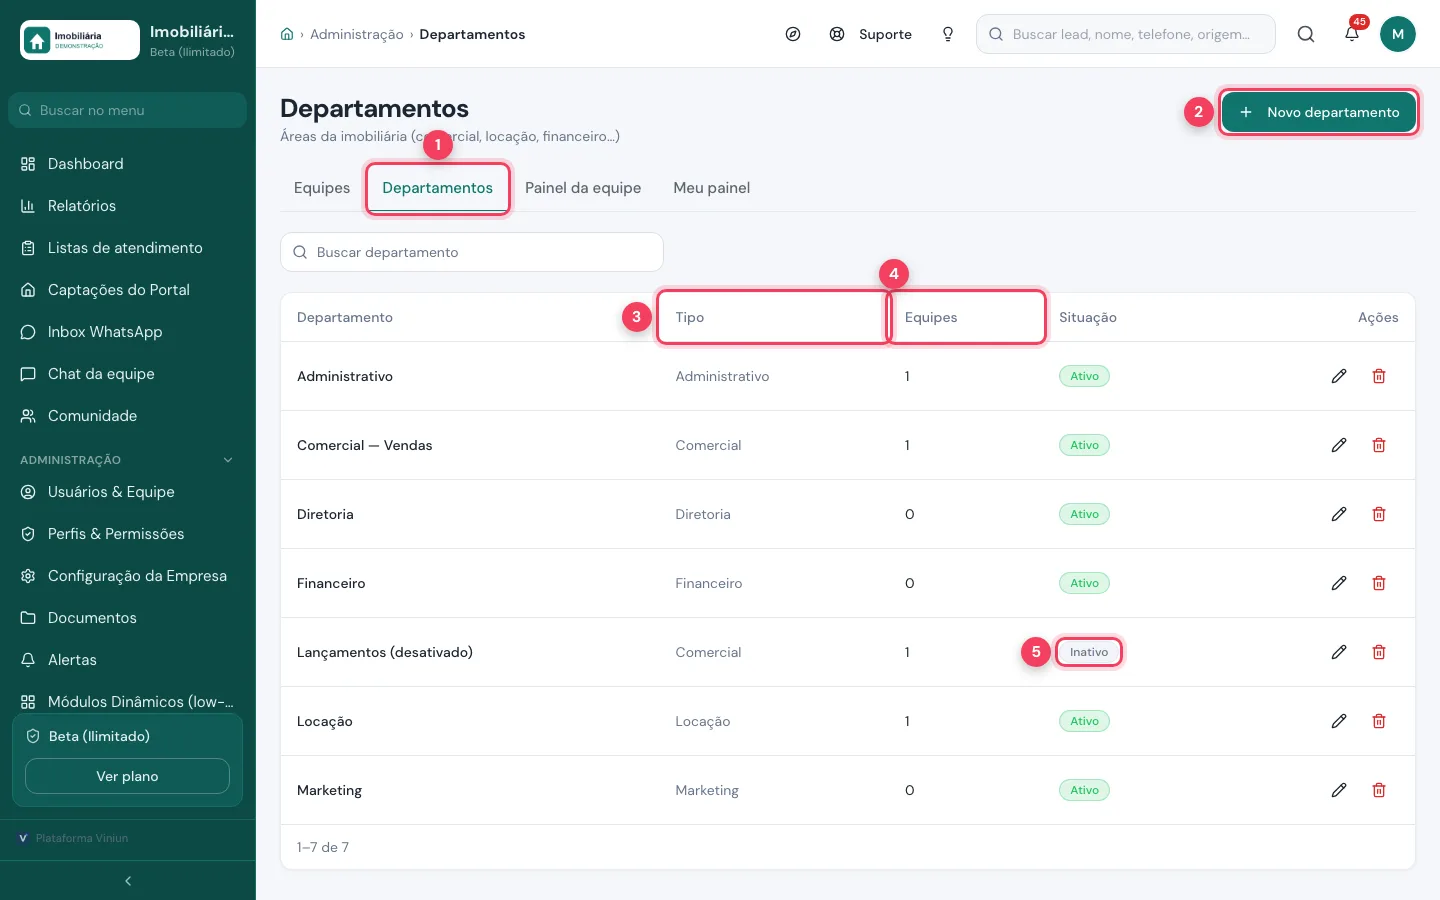
Task: Delete the Locação department
Action: coord(1379,721)
